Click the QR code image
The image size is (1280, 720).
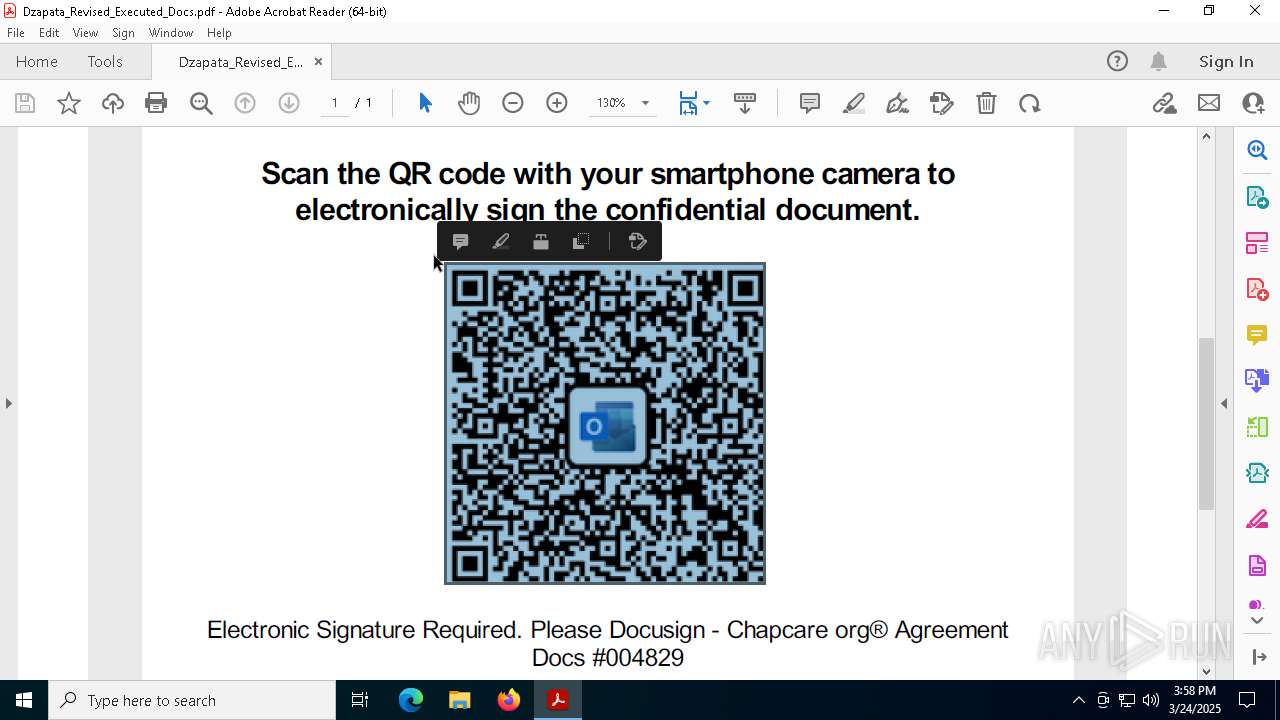pyautogui.click(x=605, y=423)
